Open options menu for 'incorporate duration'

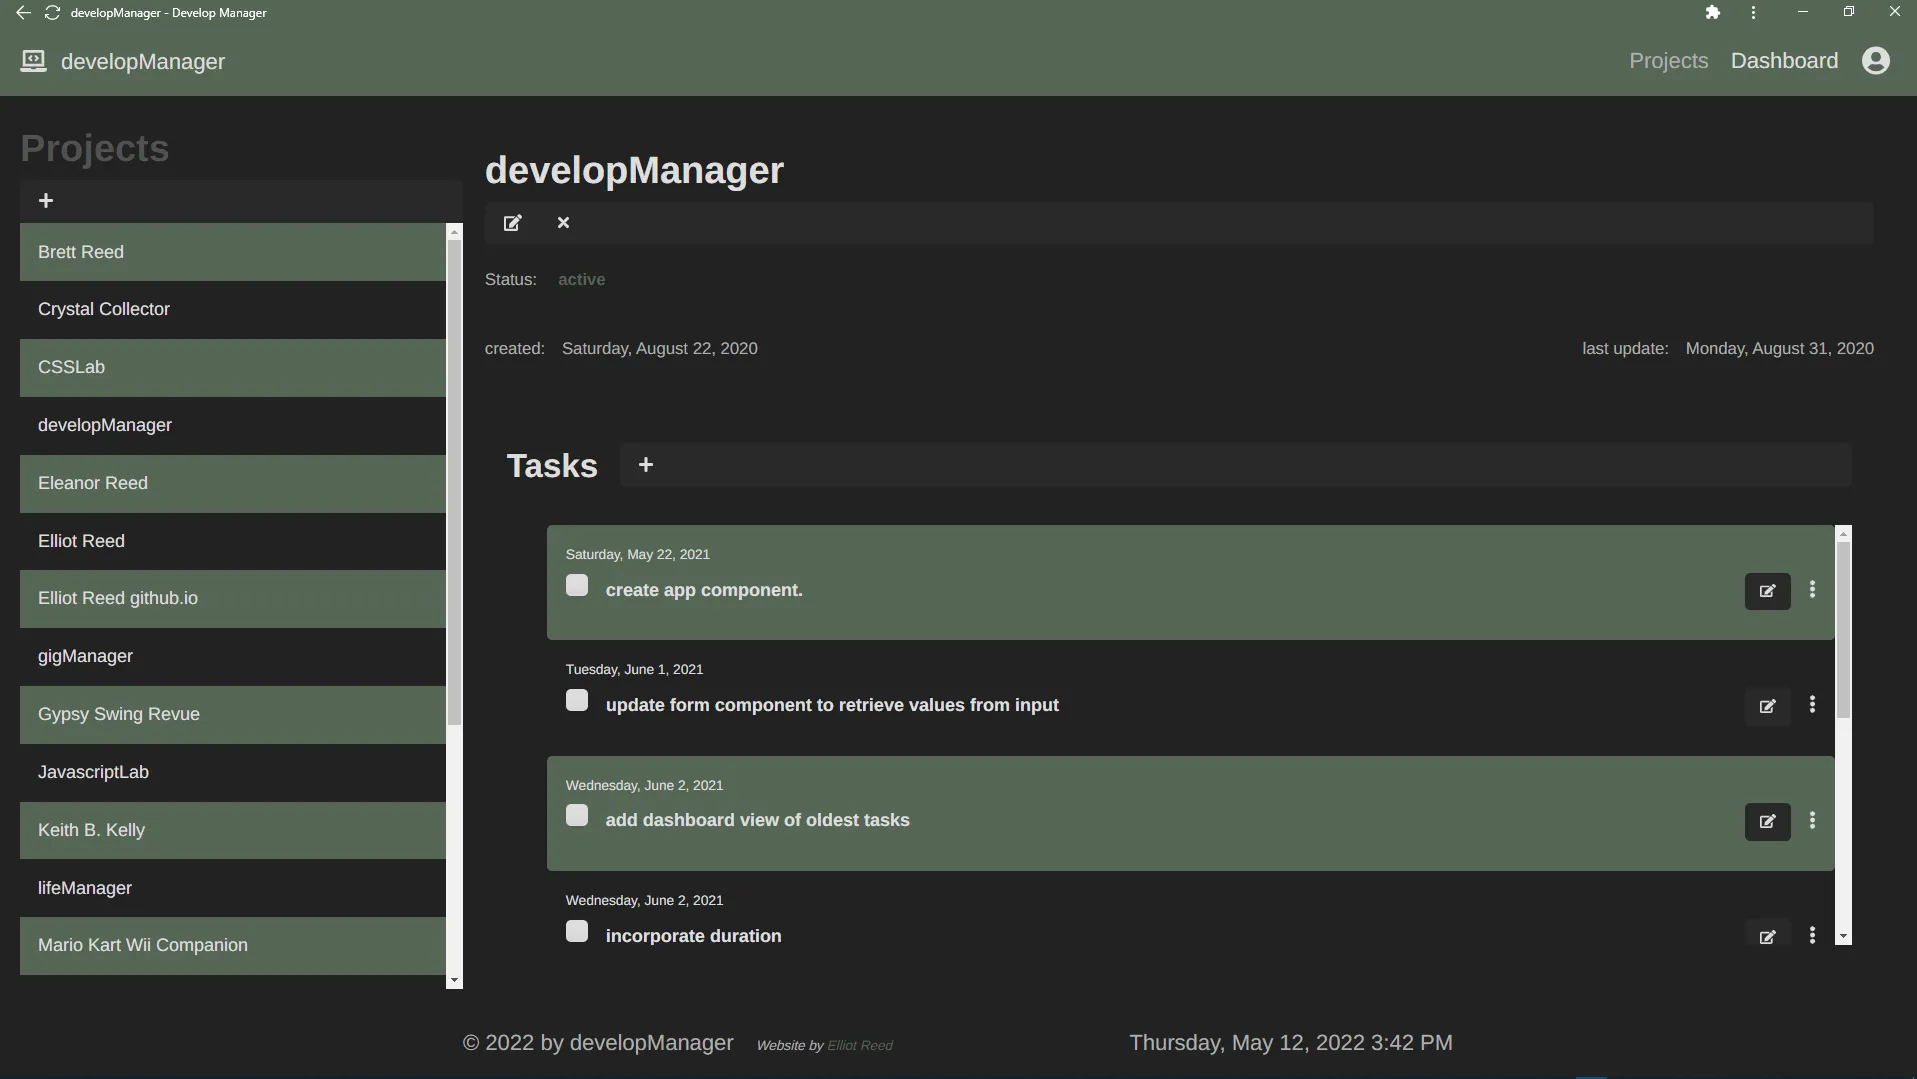click(x=1812, y=935)
